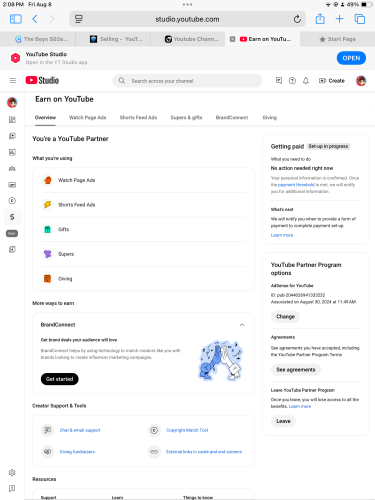Open the Earn dollar sidebar icon
Screen dimensions: 375x500
[x=12, y=217]
